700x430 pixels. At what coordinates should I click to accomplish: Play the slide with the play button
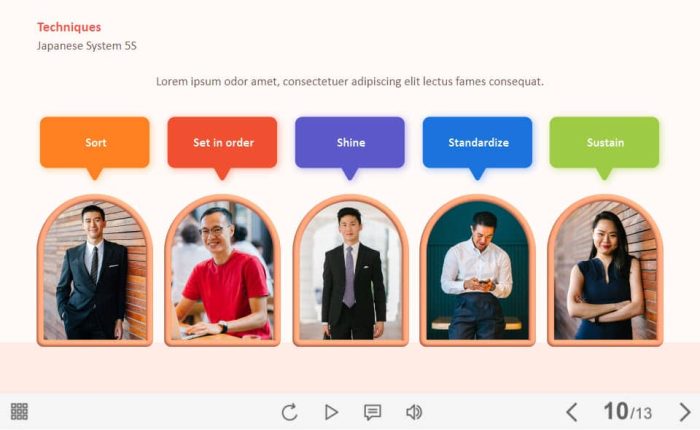click(331, 412)
